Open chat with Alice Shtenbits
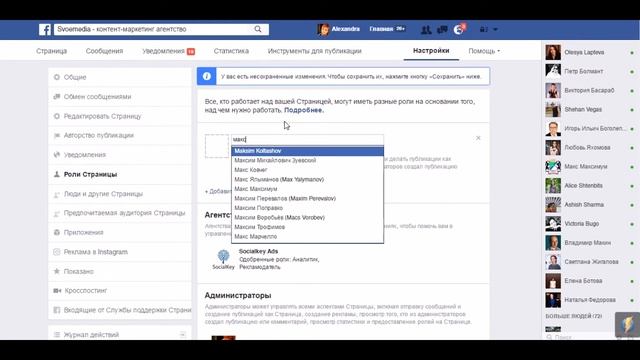The height and width of the screenshot is (360, 640). (590, 186)
